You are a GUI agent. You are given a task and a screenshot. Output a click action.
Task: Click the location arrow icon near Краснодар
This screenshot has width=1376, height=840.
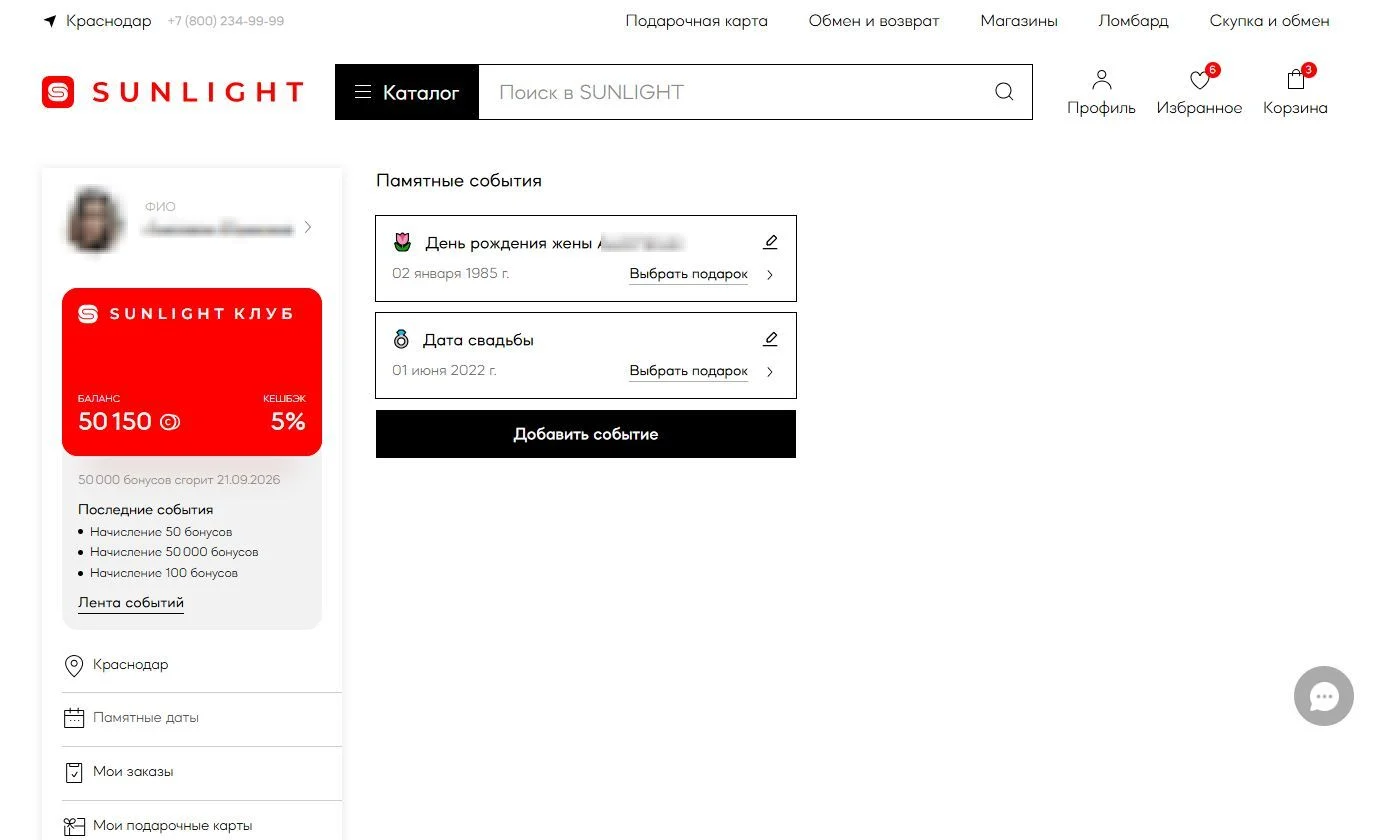(50, 21)
